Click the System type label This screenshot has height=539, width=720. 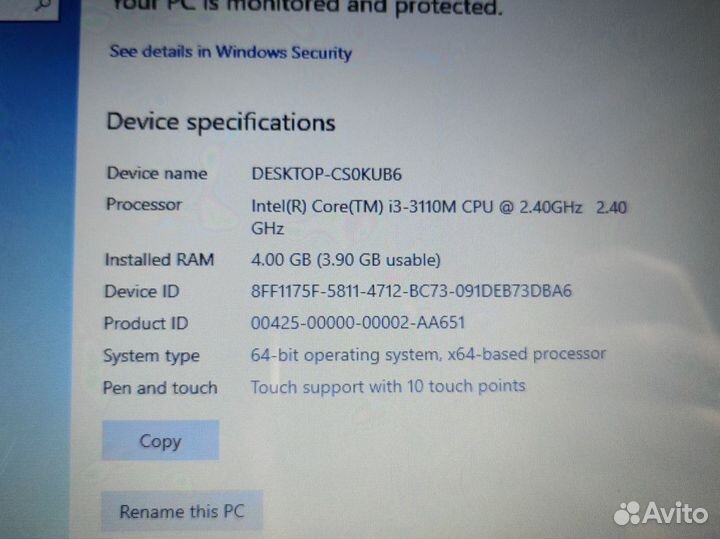click(152, 356)
